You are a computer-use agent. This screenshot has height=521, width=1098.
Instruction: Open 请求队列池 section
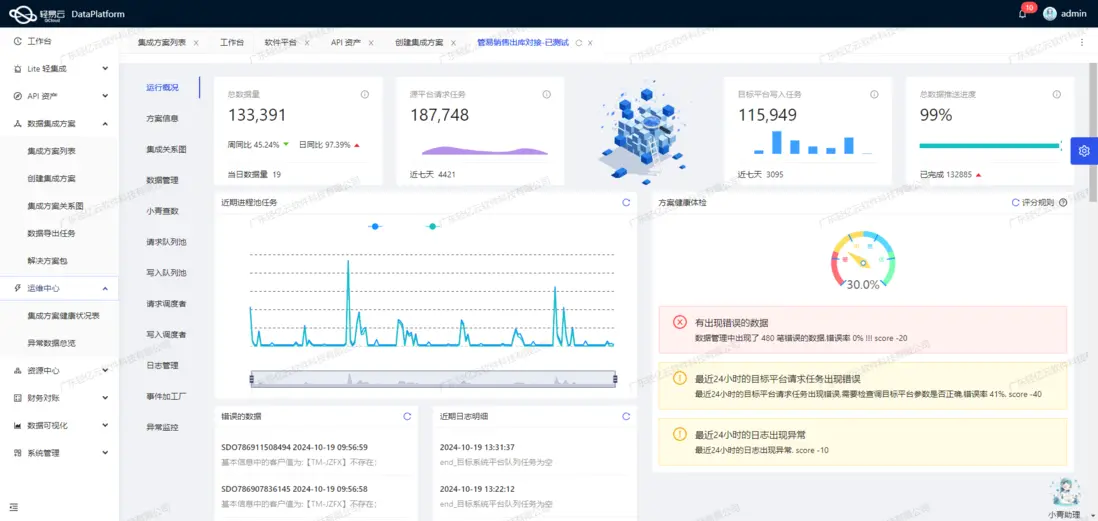coord(166,242)
